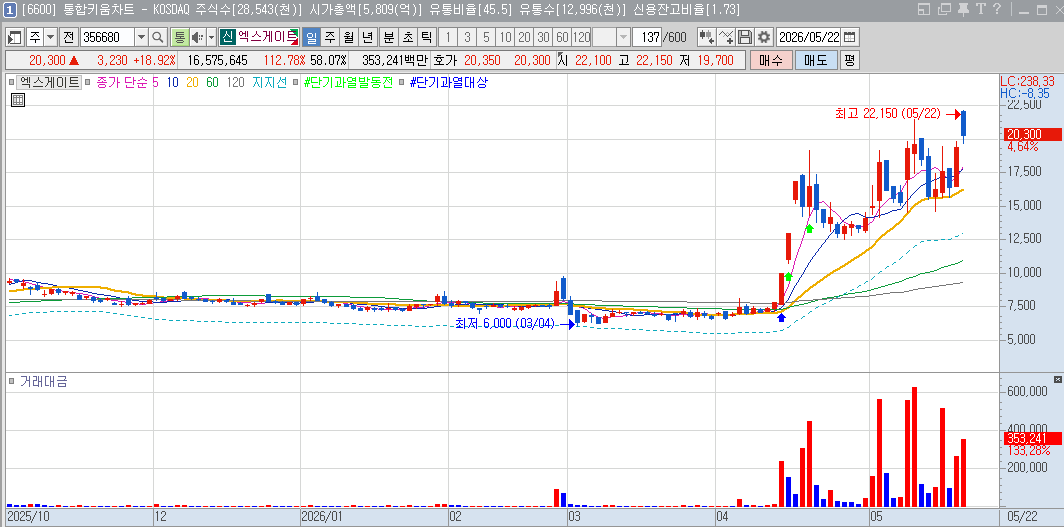Click the blue 10 moving average label
1064x527 pixels.
(172, 82)
